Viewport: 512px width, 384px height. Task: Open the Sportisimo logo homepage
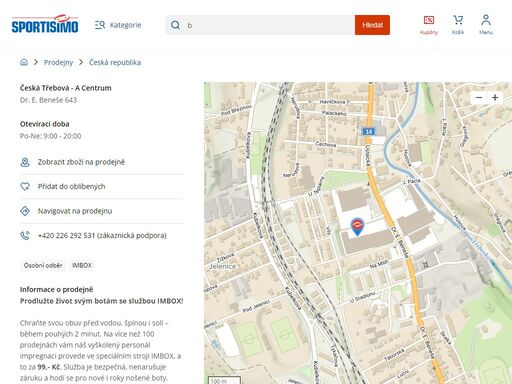tap(45, 24)
